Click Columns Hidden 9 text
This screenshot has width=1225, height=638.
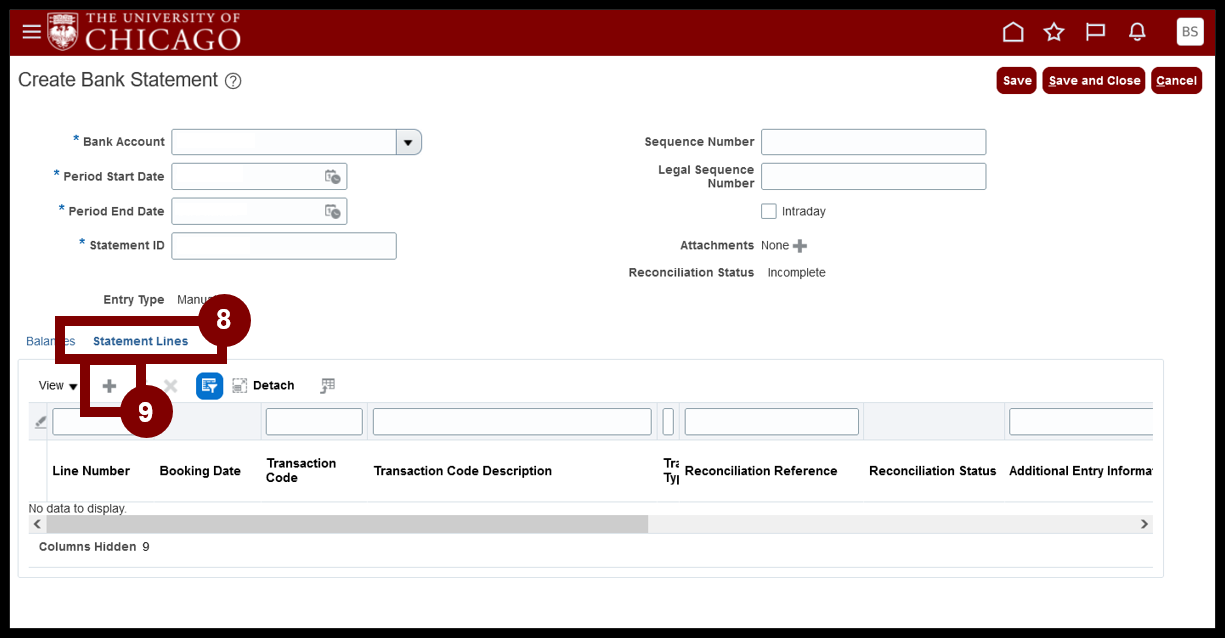94,547
